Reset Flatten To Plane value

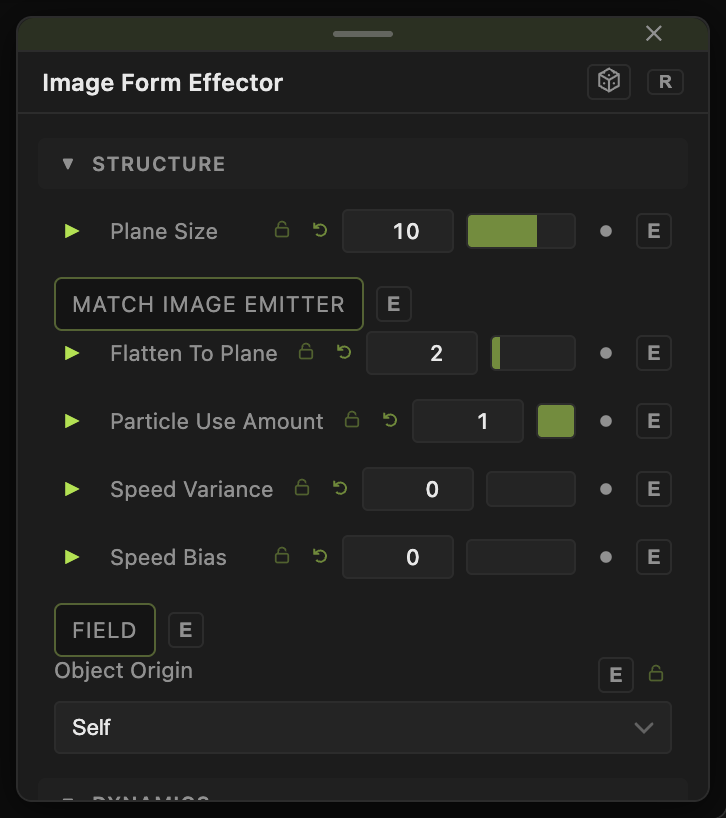[344, 352]
